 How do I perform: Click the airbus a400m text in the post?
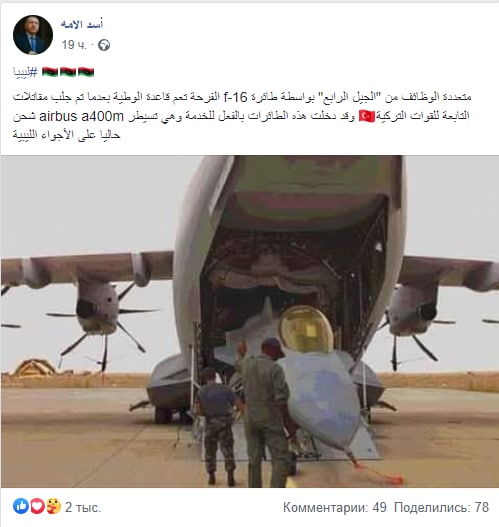coord(82,116)
